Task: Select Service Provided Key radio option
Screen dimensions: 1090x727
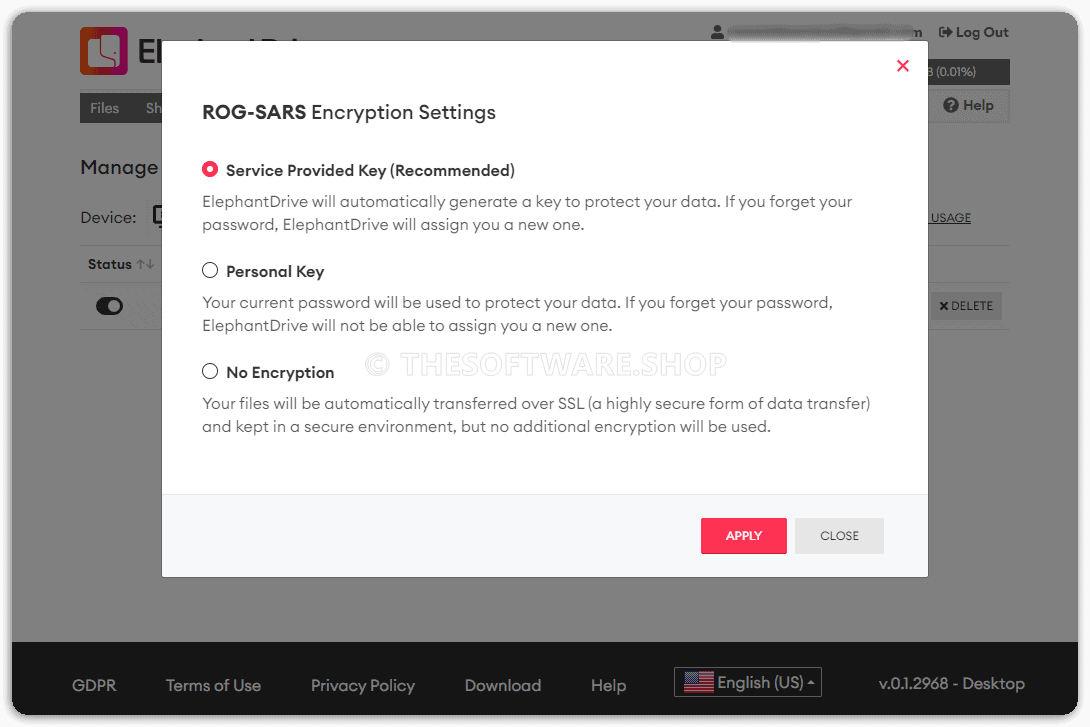Action: 210,170
